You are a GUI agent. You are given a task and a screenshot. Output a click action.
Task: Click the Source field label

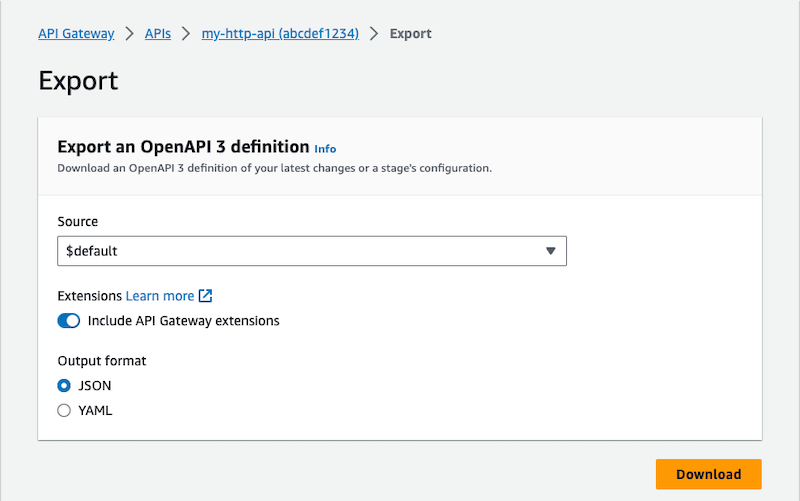pos(78,222)
